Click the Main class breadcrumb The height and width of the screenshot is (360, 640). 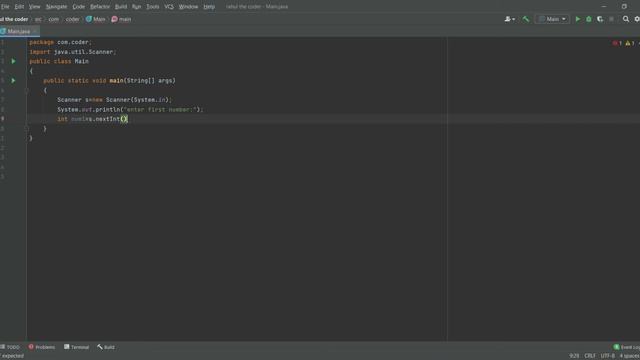[x=96, y=19]
